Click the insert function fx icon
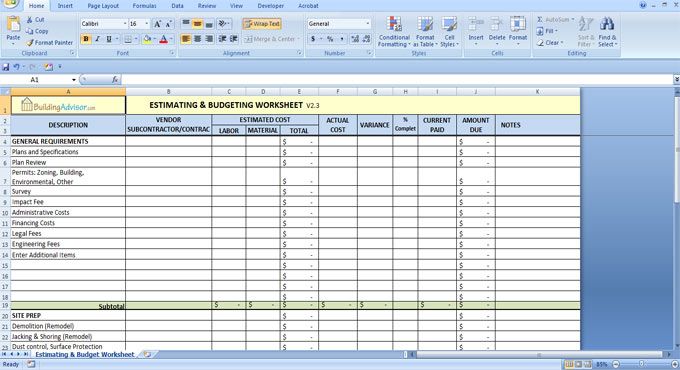The image size is (680, 370). point(115,80)
